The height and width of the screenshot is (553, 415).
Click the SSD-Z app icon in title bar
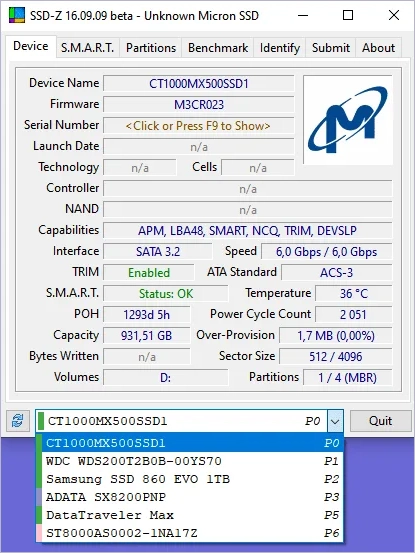[x=16, y=16]
